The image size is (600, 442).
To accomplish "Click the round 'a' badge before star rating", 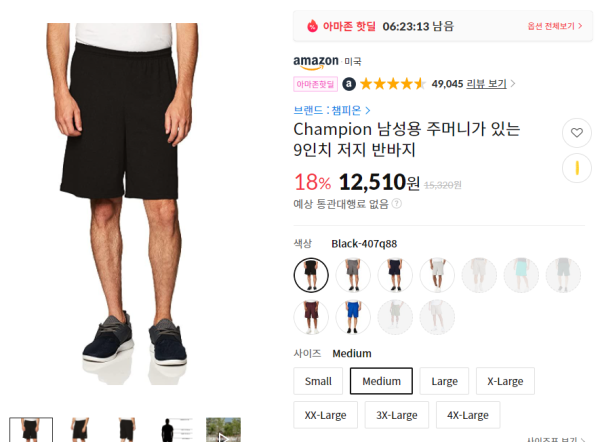I will pos(349,84).
